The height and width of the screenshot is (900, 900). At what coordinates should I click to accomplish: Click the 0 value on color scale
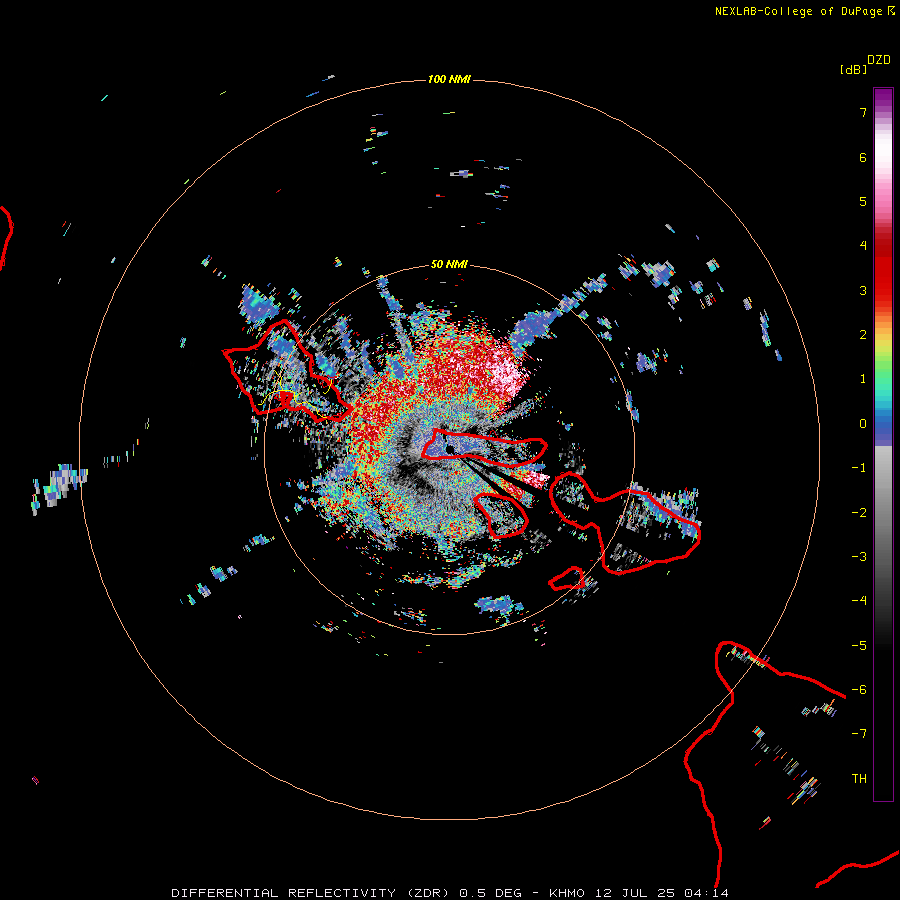[x=863, y=424]
